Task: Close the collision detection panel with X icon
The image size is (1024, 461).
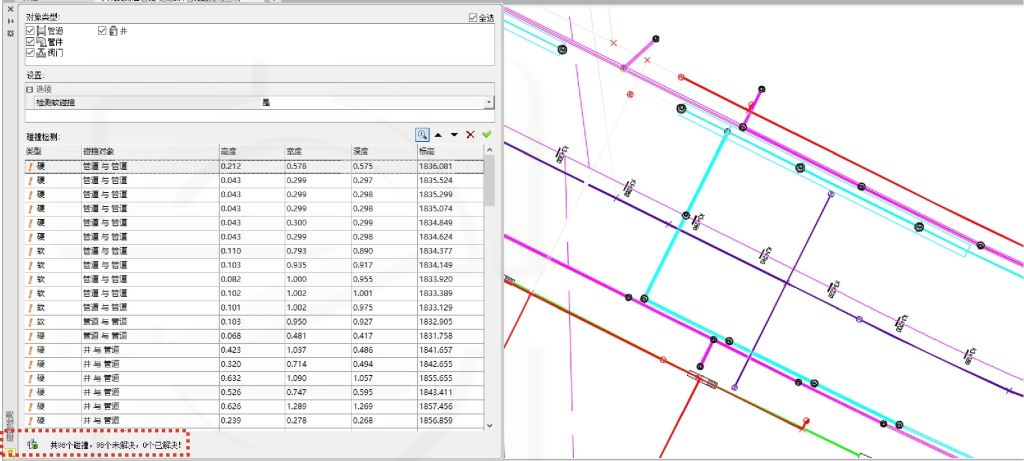Action: pyautogui.click(x=10, y=10)
